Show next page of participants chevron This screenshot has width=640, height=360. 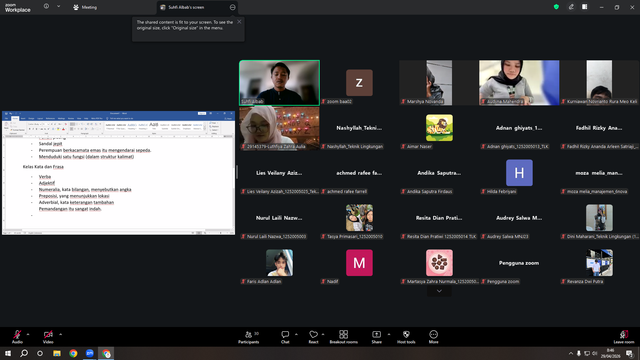click(x=439, y=291)
